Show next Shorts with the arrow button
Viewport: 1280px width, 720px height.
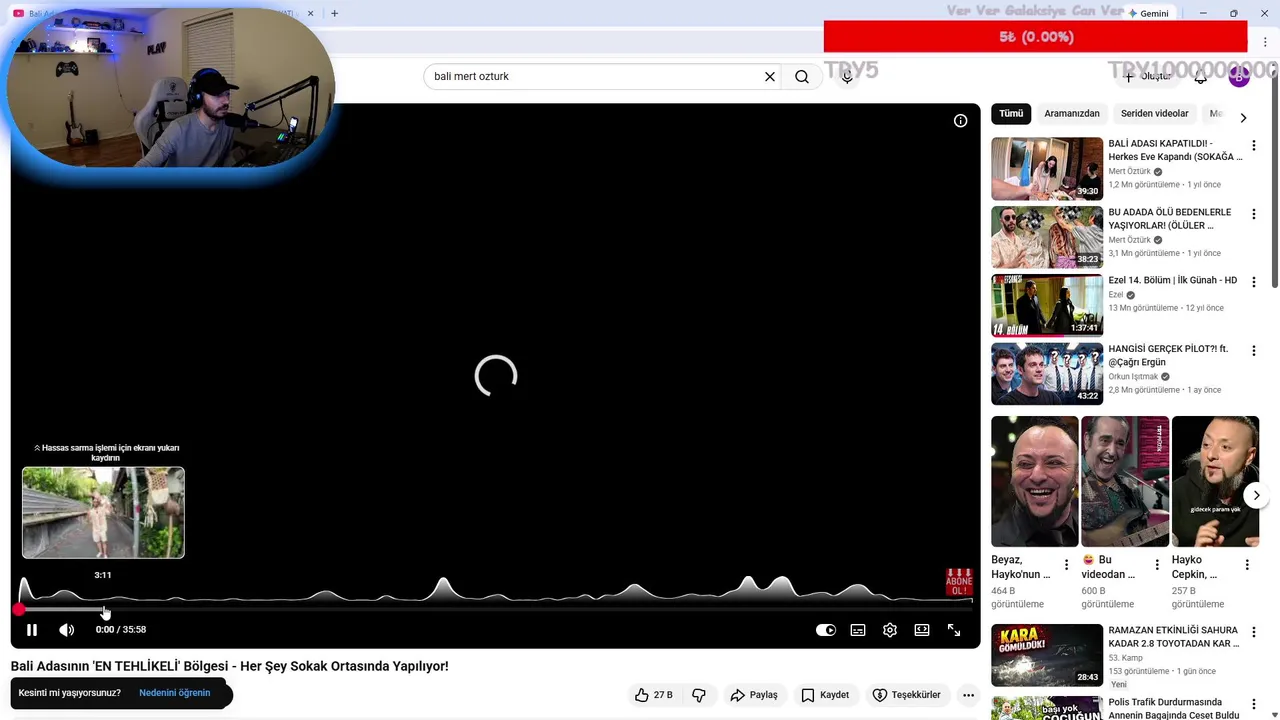point(1256,495)
